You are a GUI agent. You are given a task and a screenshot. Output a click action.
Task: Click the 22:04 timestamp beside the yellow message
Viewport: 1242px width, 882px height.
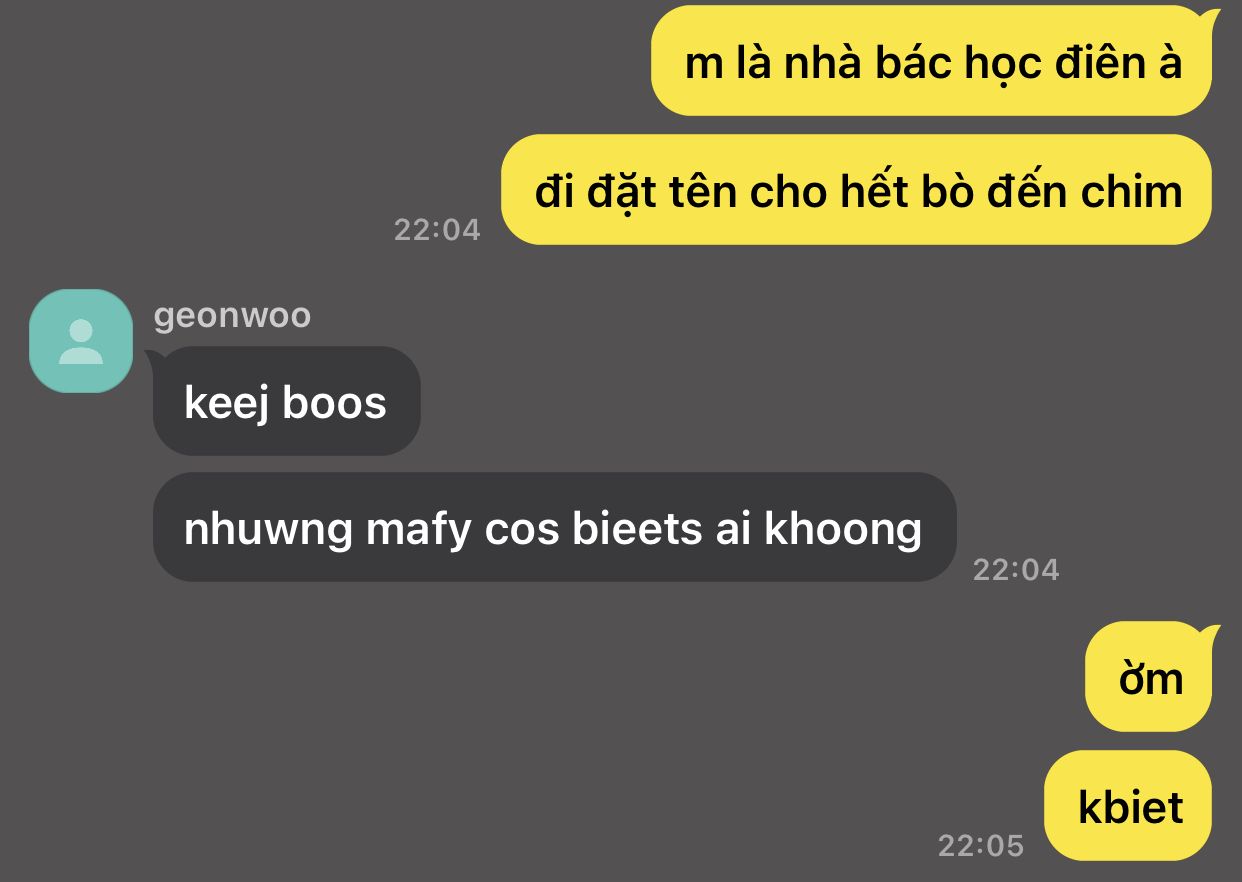coord(437,229)
